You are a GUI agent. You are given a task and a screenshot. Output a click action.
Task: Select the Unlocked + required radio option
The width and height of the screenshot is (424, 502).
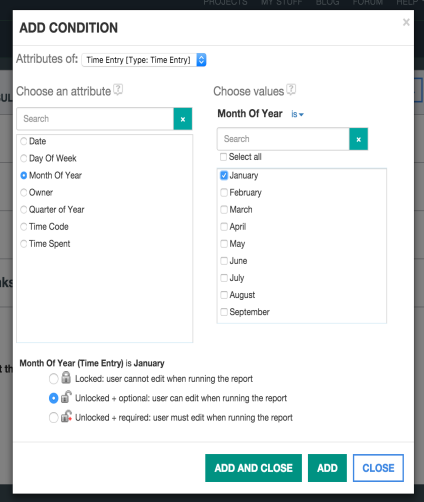tap(53, 417)
